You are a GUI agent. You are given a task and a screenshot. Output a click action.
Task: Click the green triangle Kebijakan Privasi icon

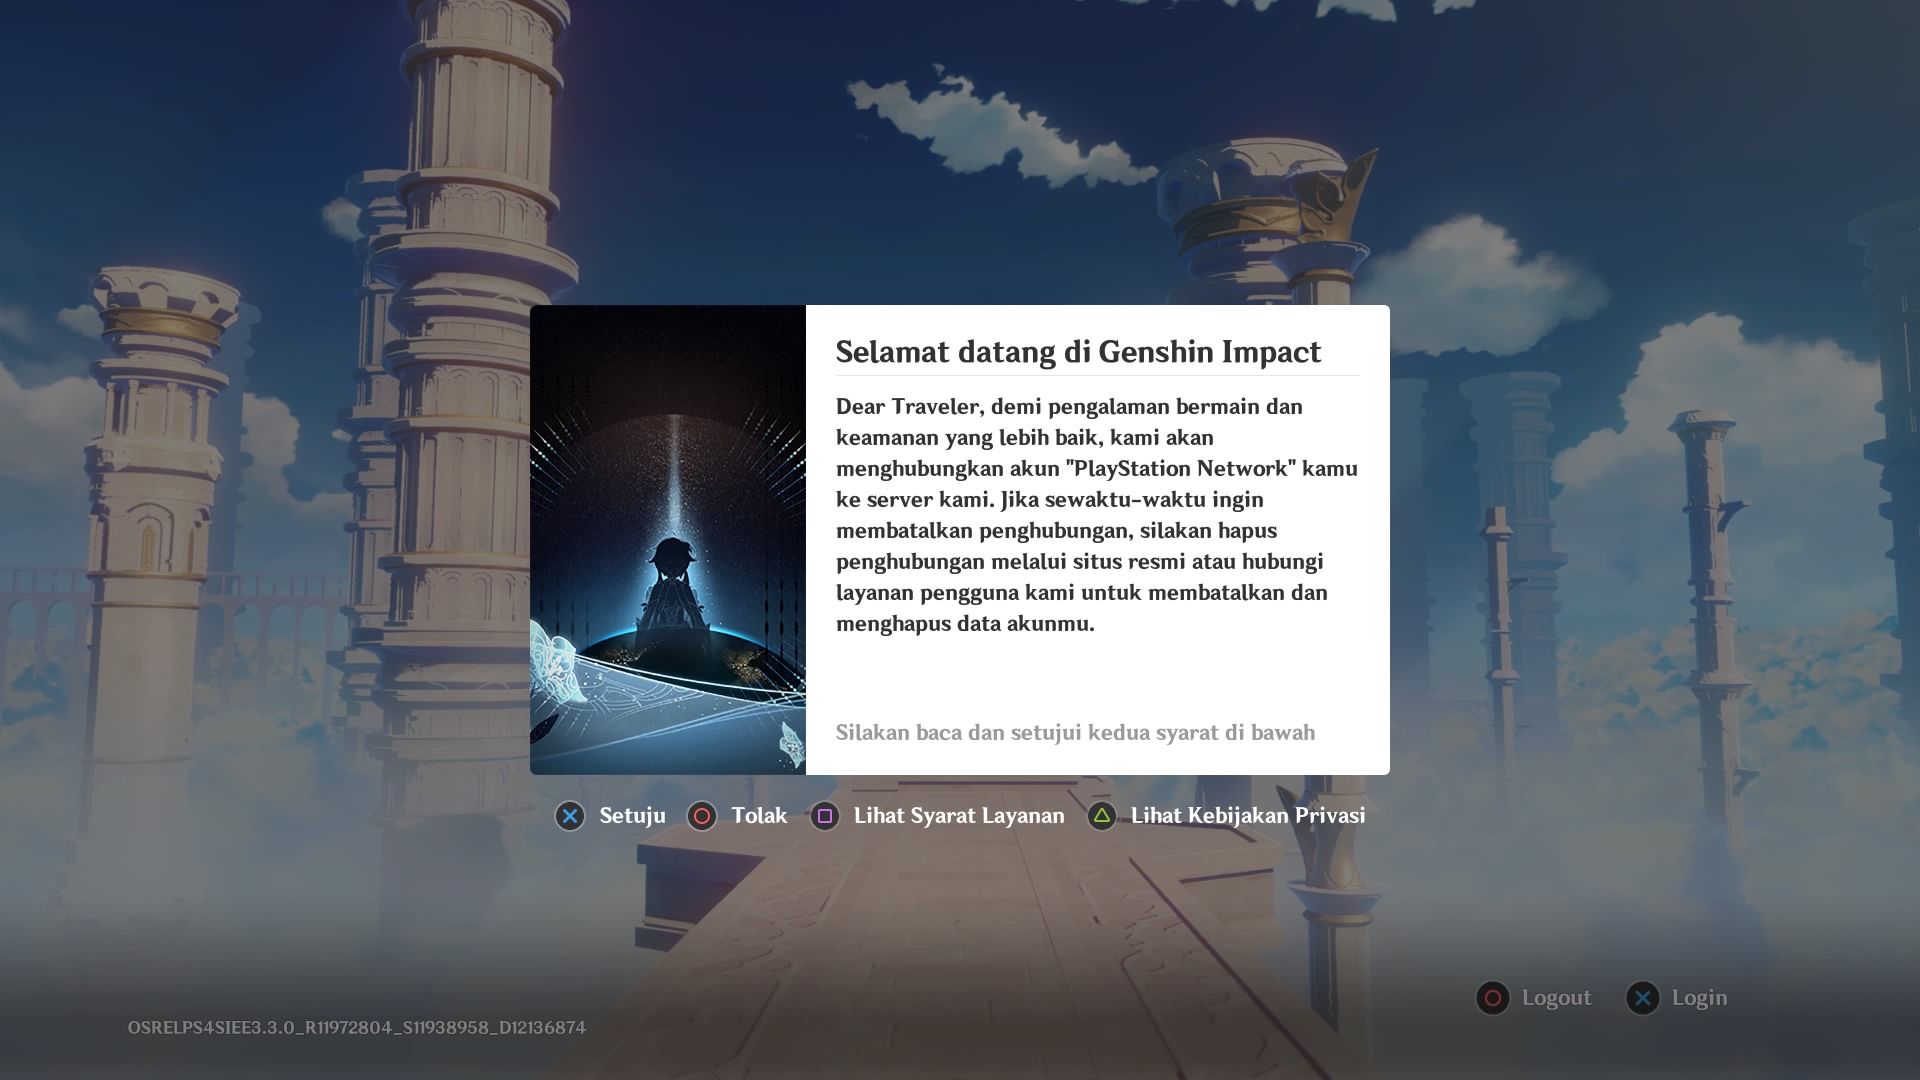[1101, 816]
